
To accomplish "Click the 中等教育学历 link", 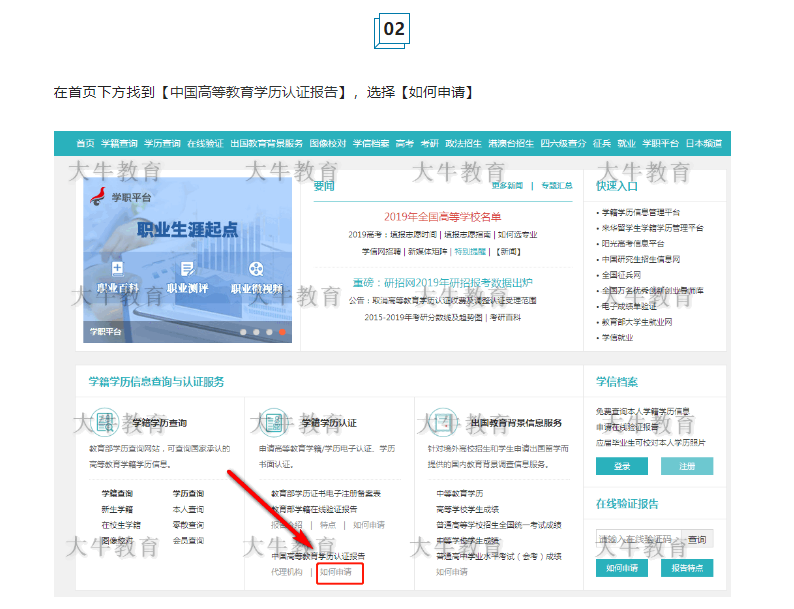I will (x=459, y=494).
